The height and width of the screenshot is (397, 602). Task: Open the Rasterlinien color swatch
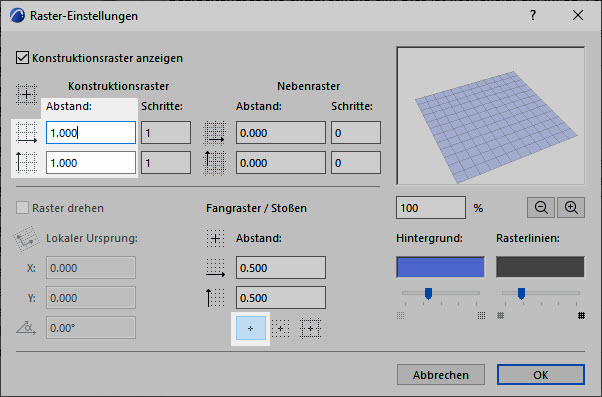[540, 267]
